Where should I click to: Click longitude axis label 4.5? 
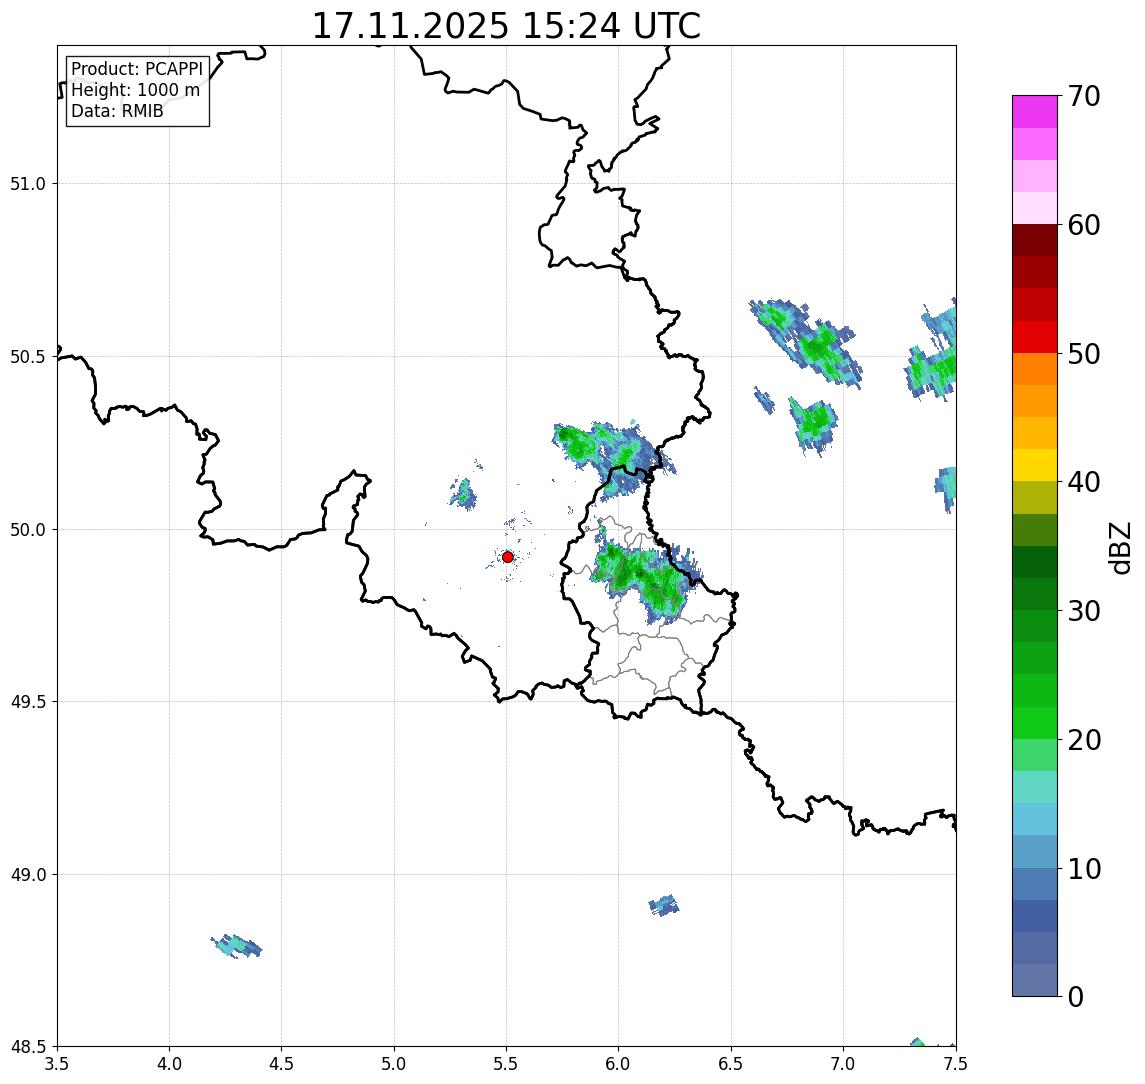[x=282, y=1064]
